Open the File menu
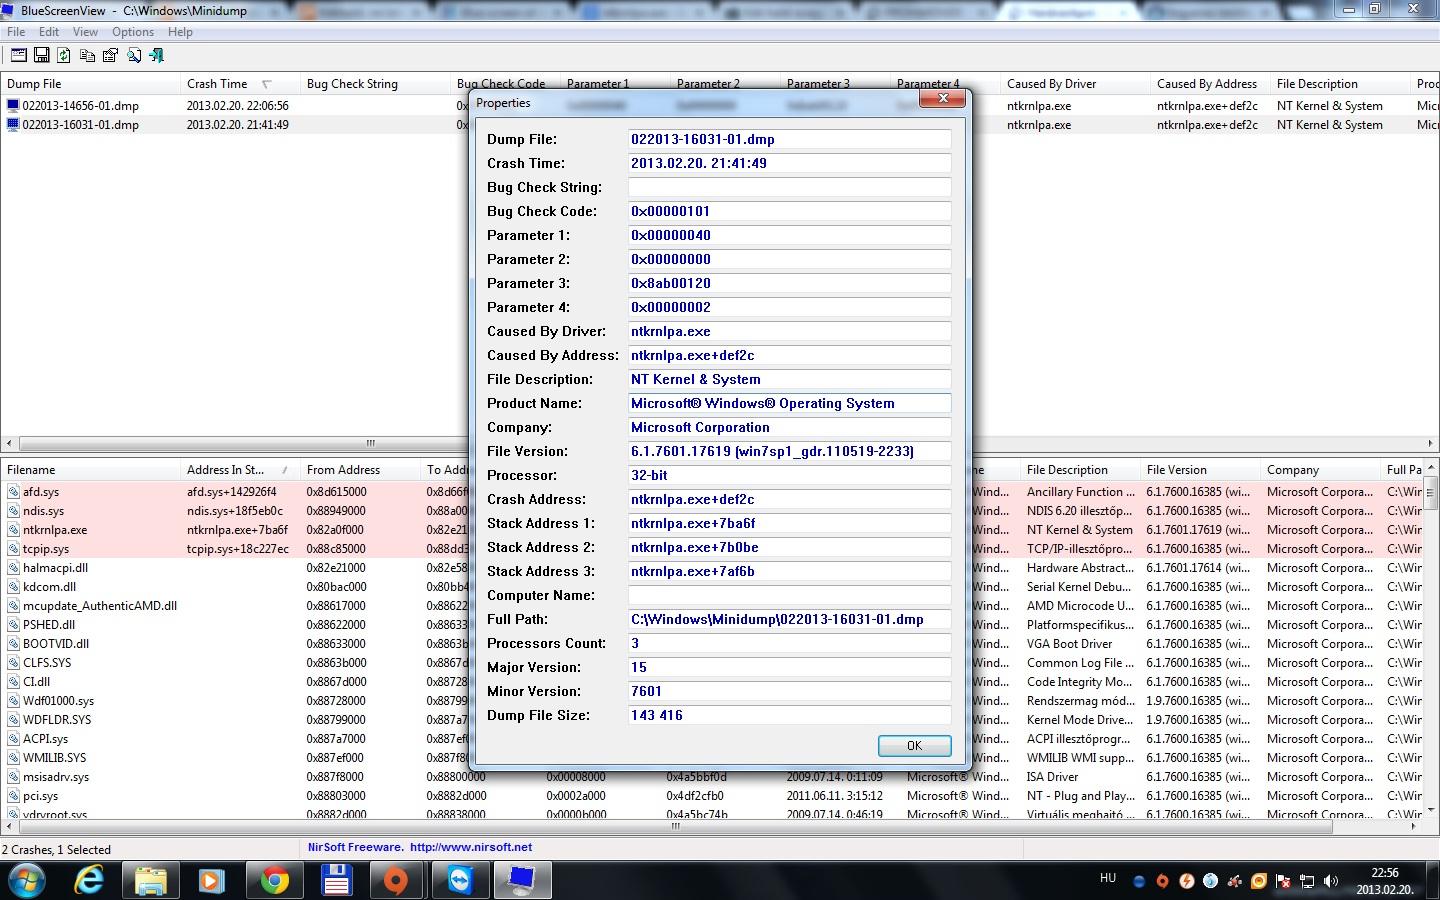This screenshot has height=900, width=1440. coord(16,32)
